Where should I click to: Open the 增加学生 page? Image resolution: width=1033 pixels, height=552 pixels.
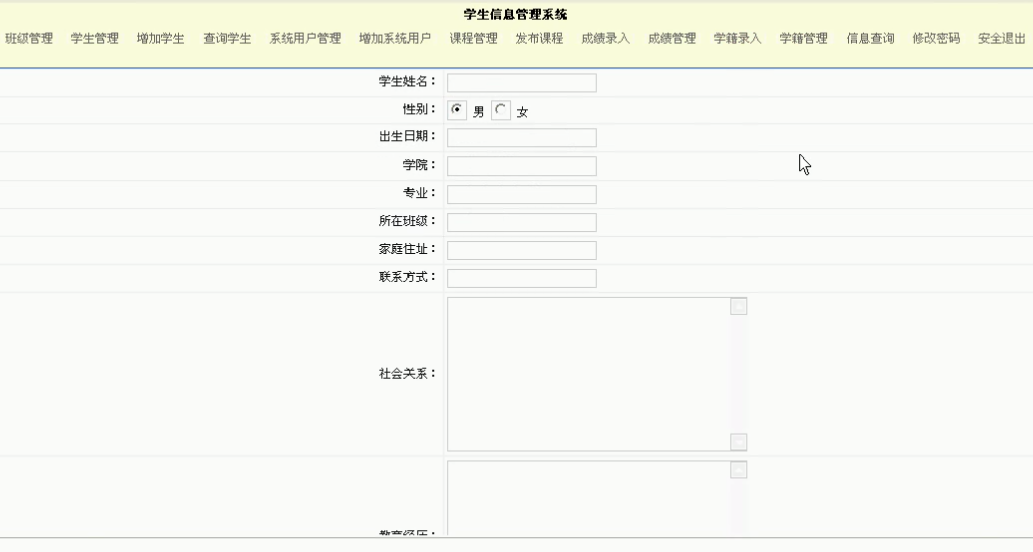[x=161, y=38]
